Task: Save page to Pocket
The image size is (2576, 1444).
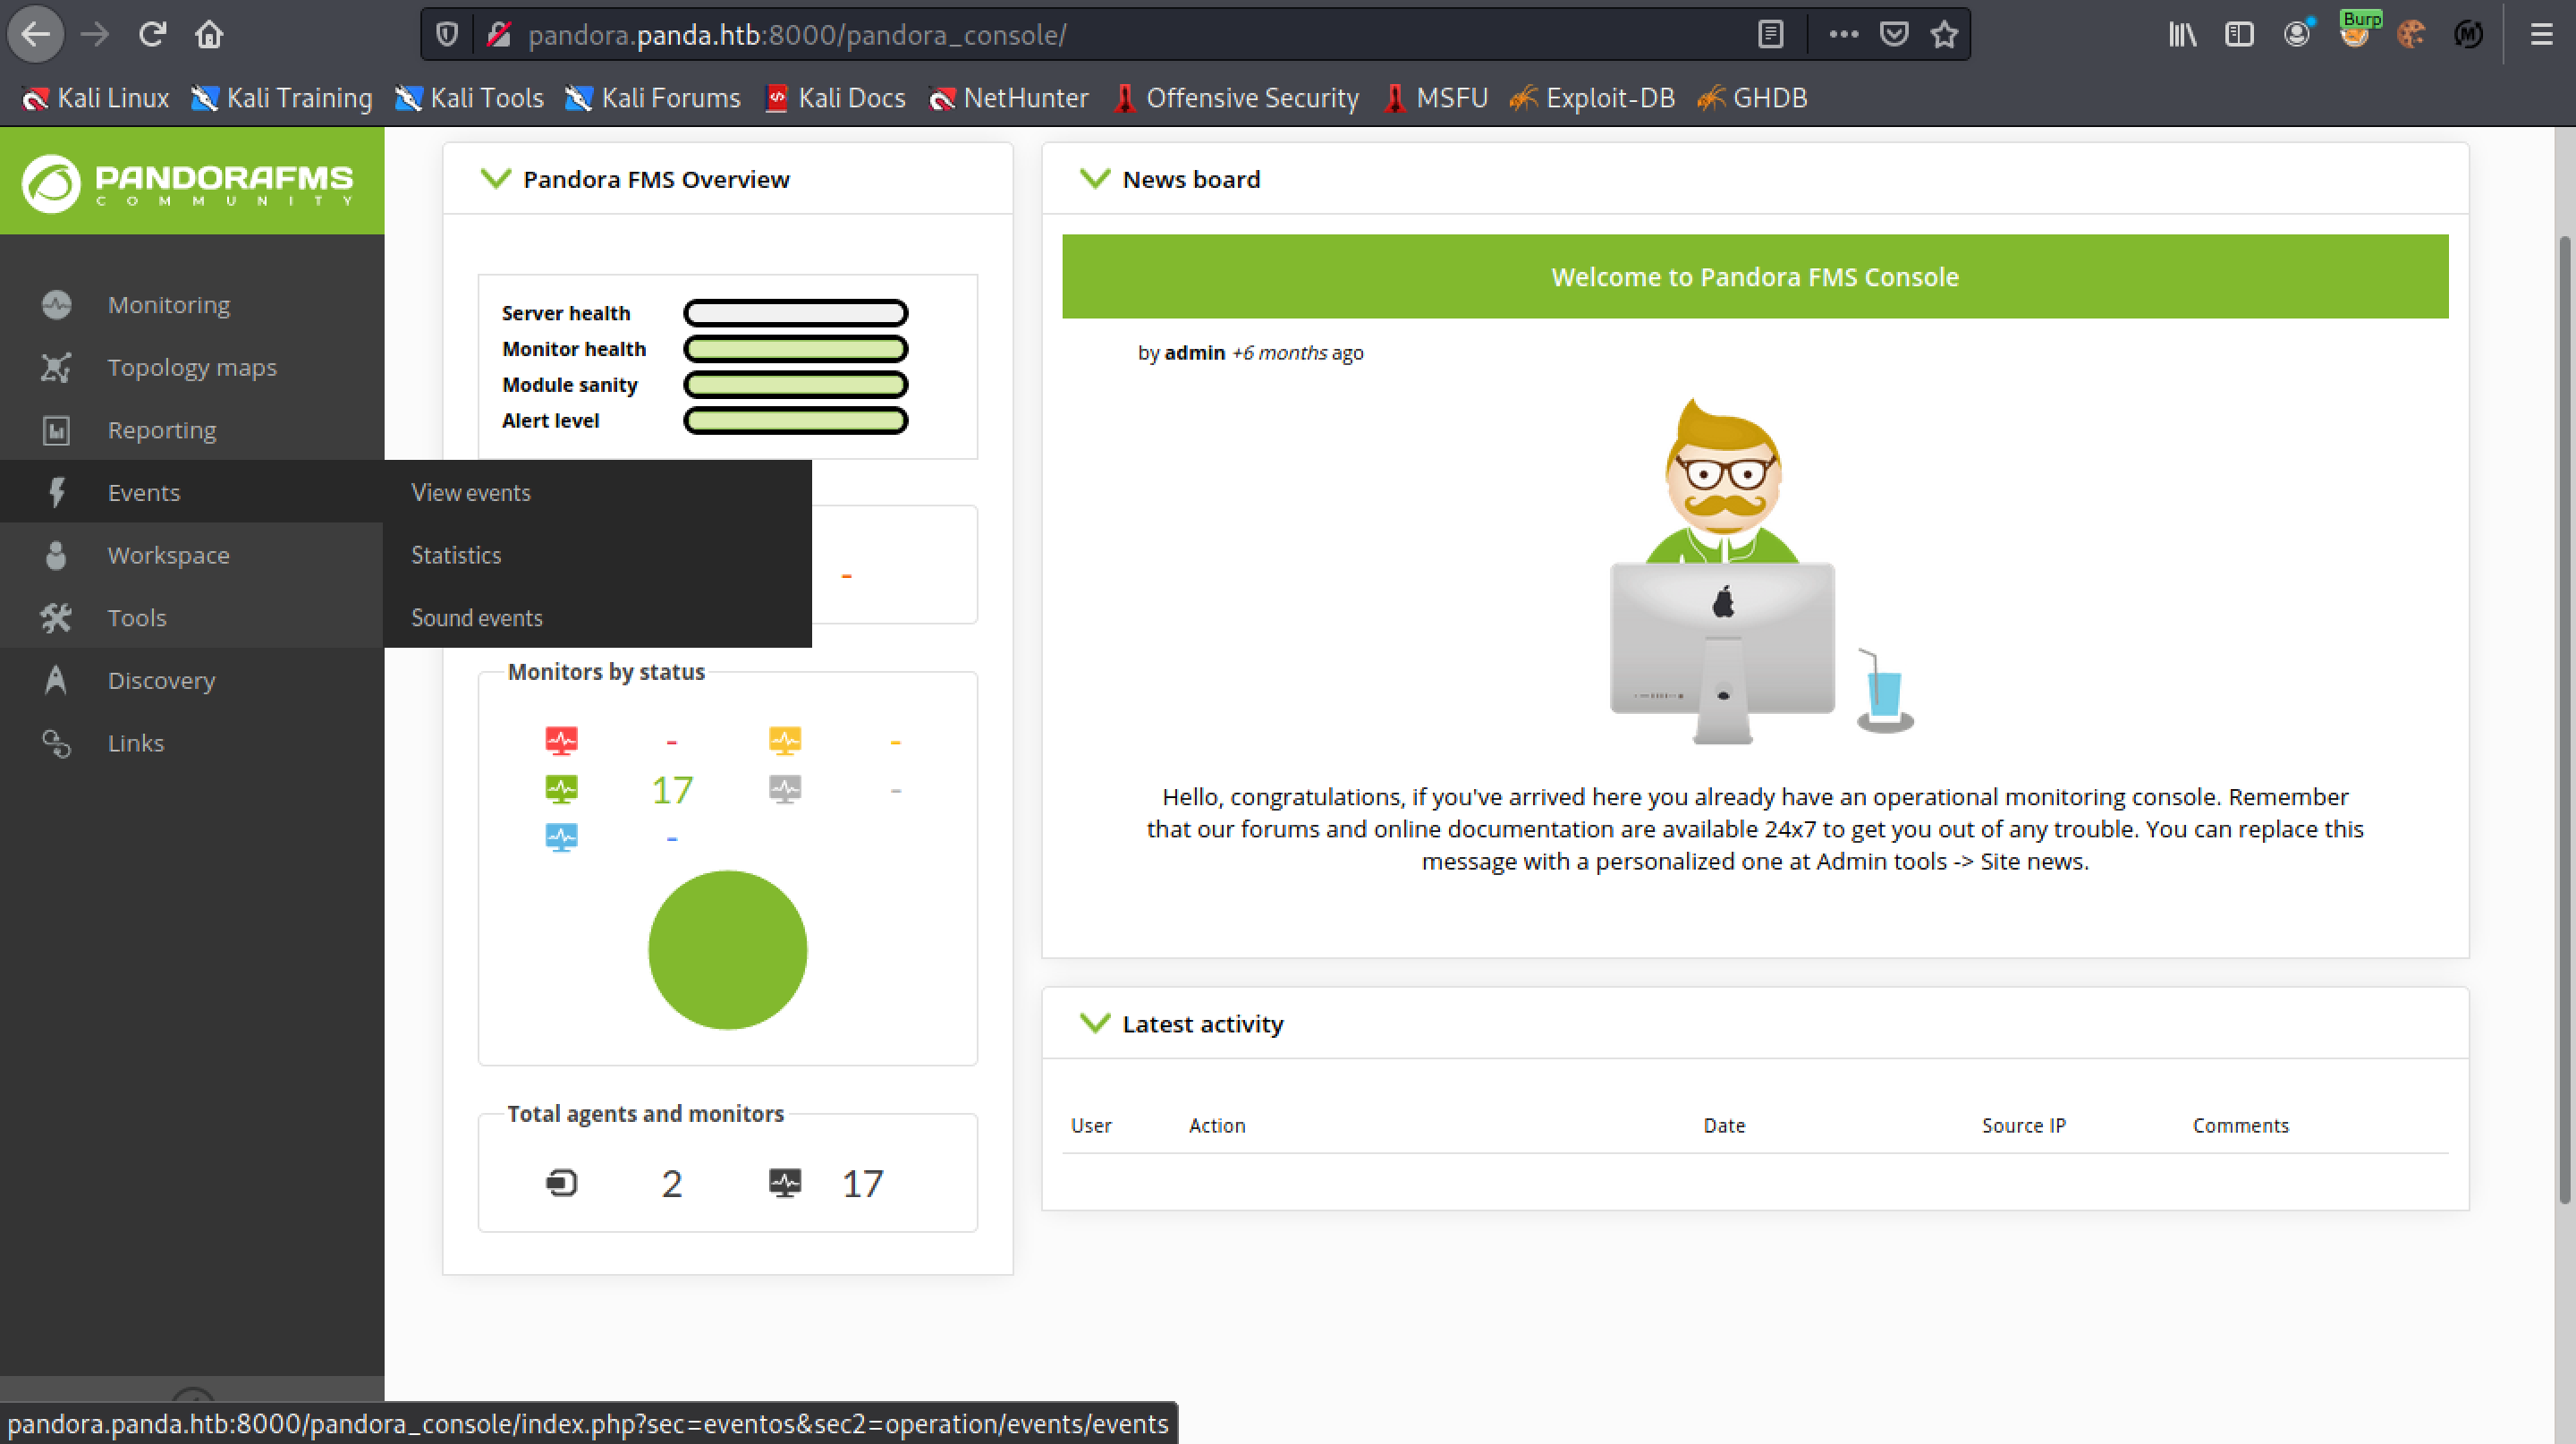Action: pyautogui.click(x=1893, y=35)
